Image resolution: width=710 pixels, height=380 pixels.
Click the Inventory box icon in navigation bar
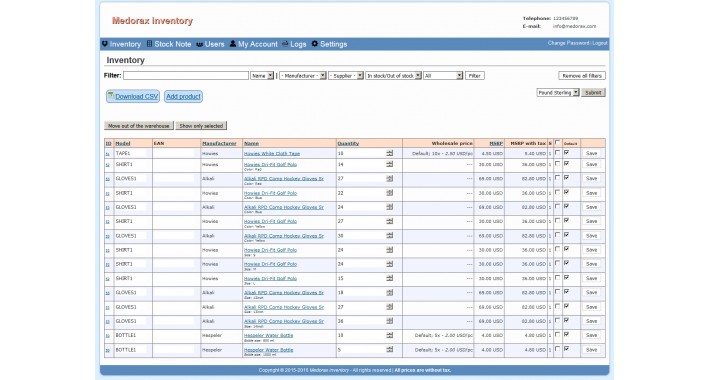[105, 44]
